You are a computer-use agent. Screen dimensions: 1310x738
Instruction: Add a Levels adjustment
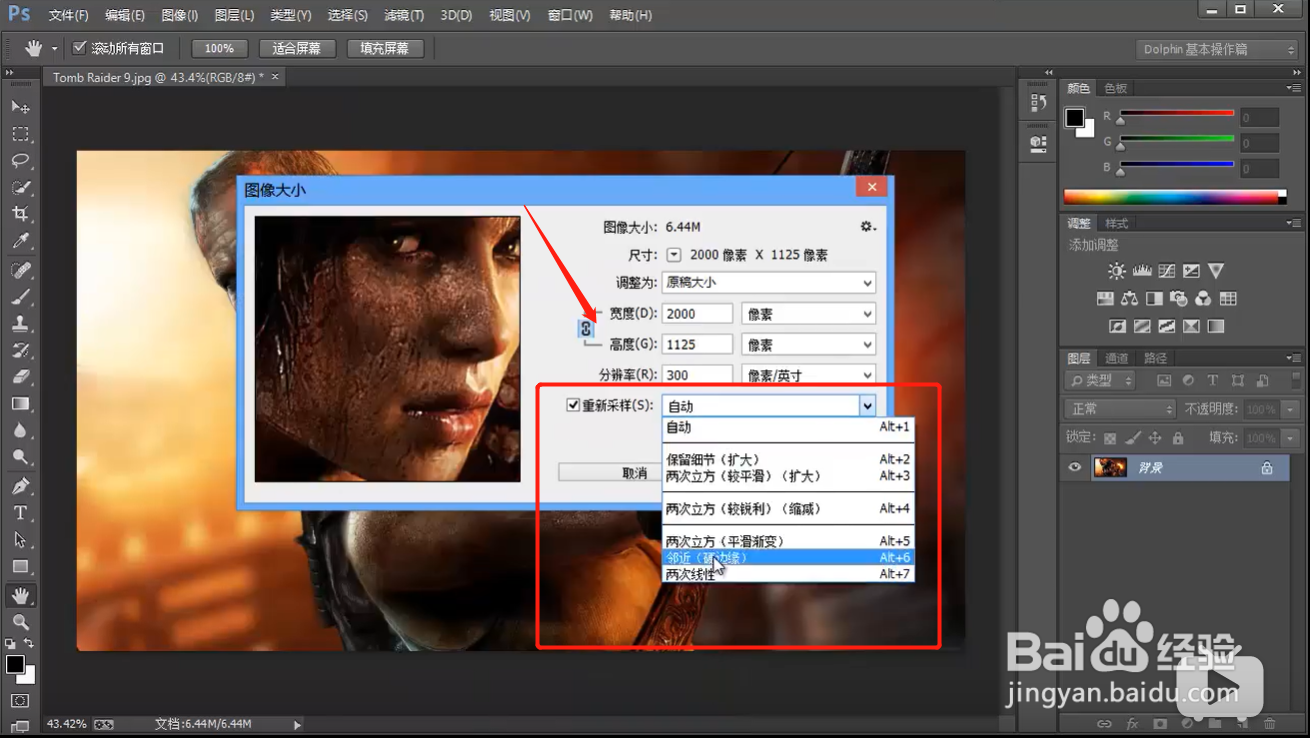[1142, 271]
